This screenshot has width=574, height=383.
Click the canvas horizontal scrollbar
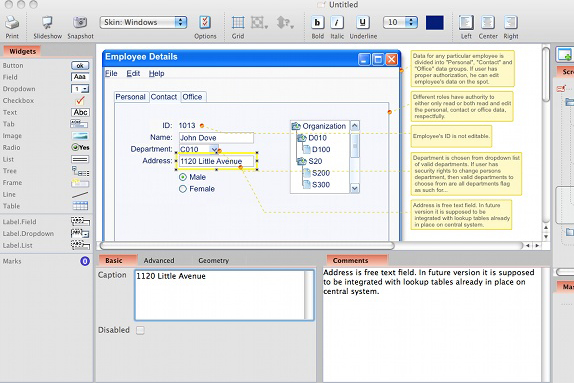(x=247, y=245)
